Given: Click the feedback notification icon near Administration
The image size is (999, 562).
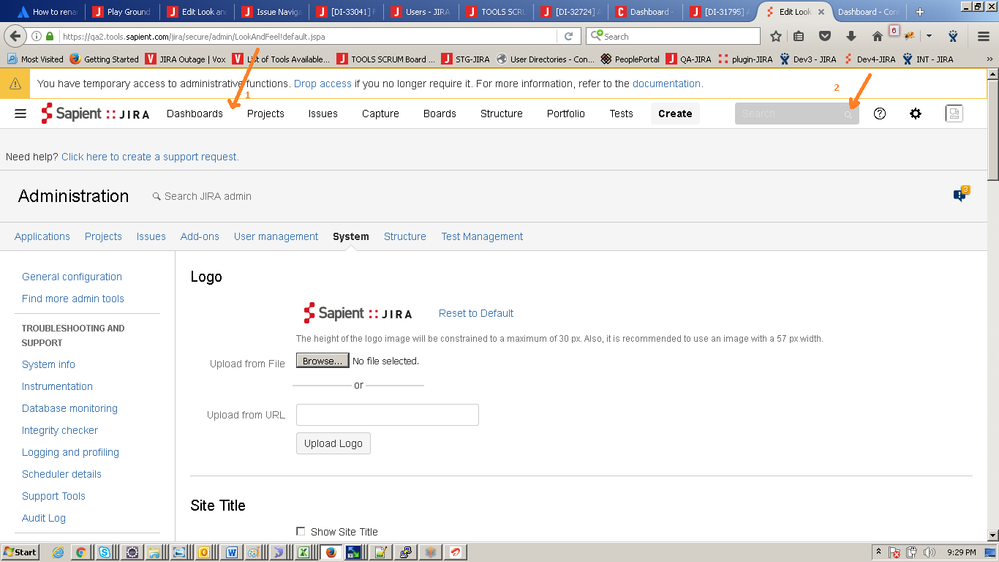Looking at the screenshot, I should (961, 194).
